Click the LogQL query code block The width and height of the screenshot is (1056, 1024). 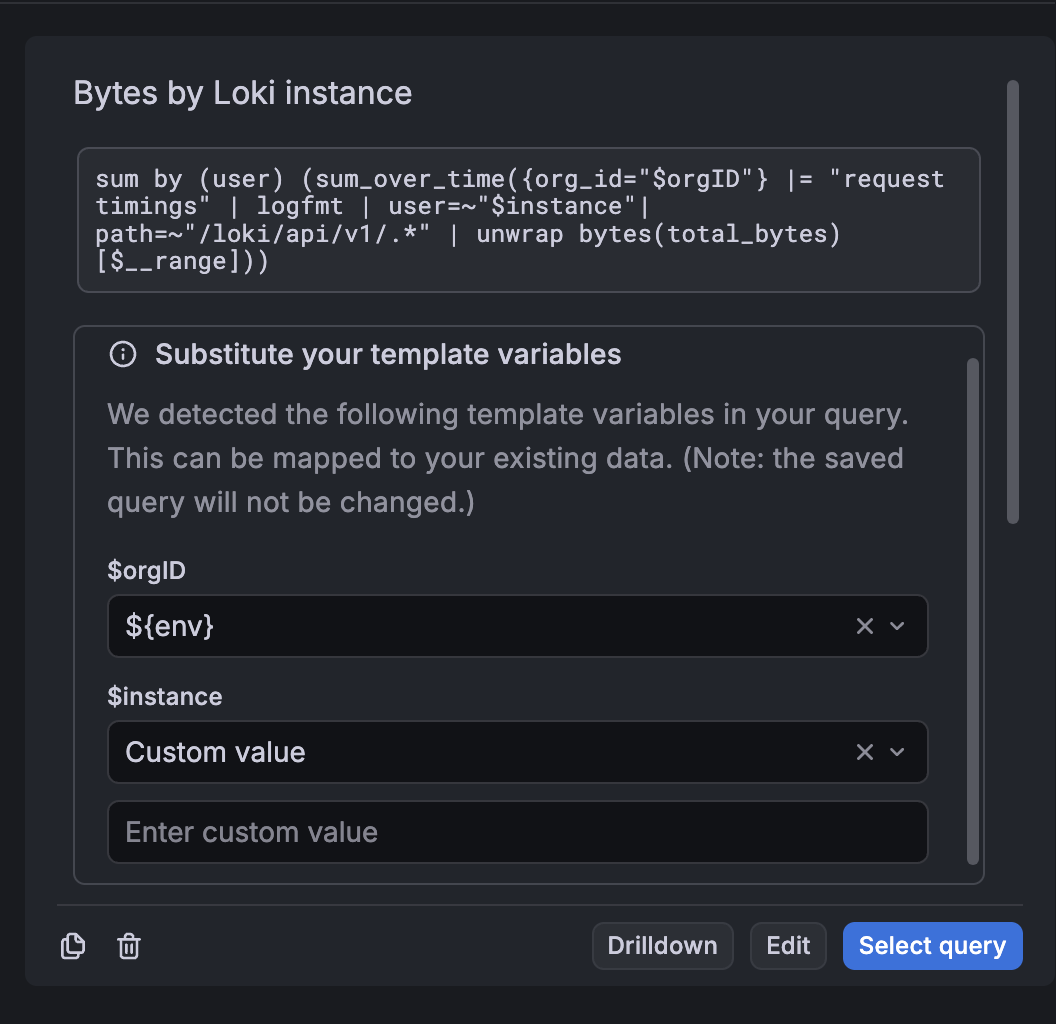[x=528, y=221]
